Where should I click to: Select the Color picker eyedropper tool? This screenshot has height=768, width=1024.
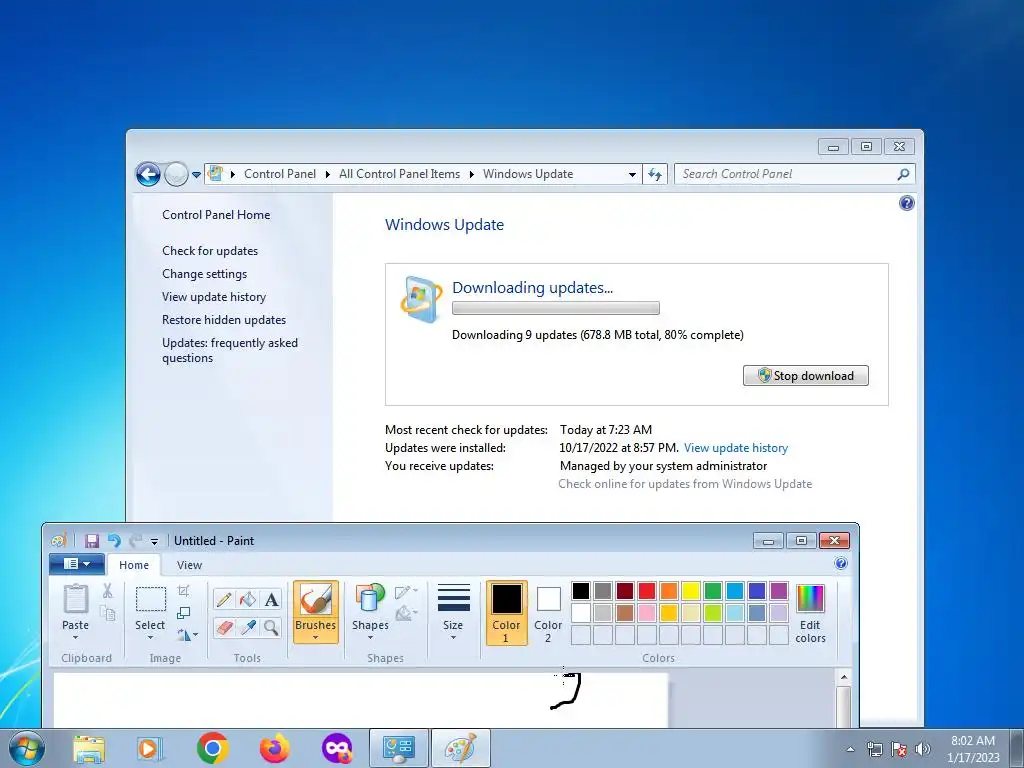point(248,628)
